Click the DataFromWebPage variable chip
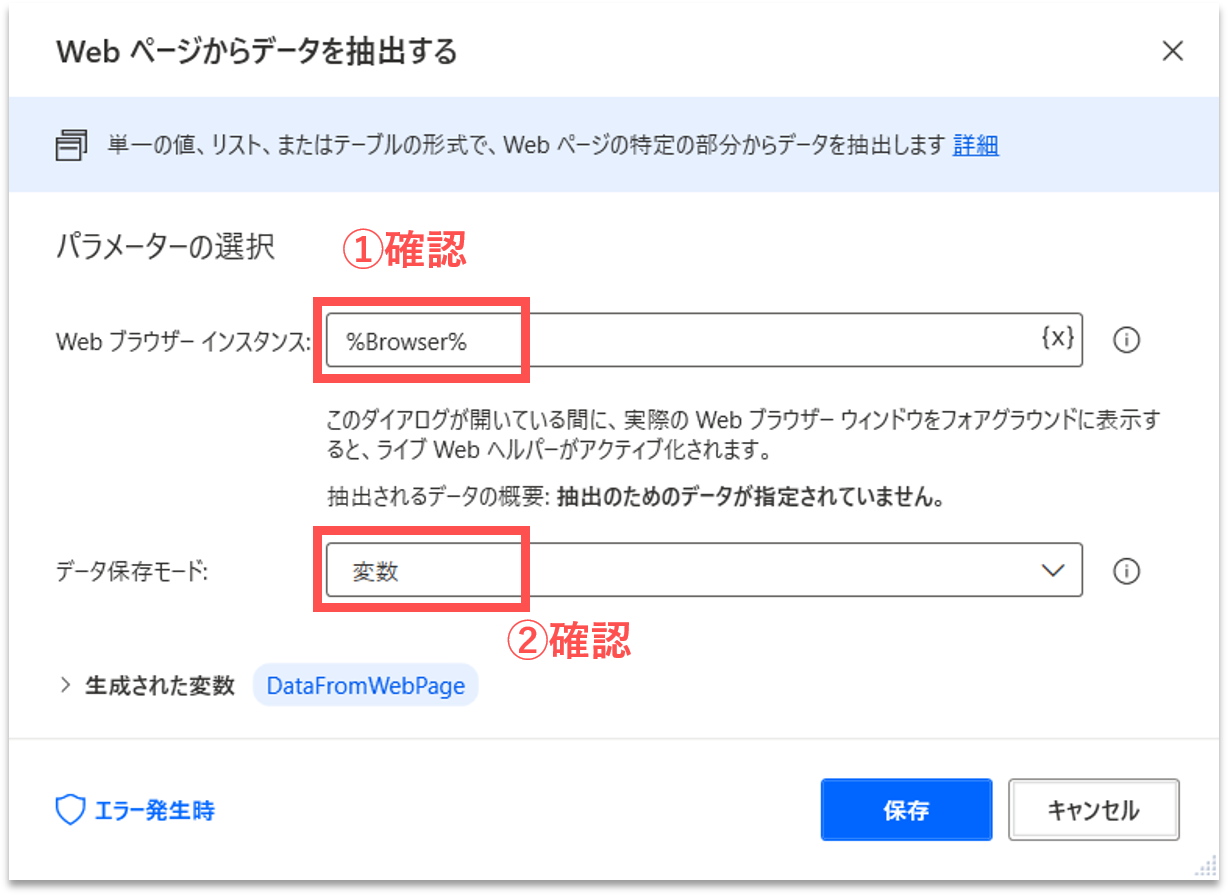This screenshot has width=1228, height=895. point(365,687)
